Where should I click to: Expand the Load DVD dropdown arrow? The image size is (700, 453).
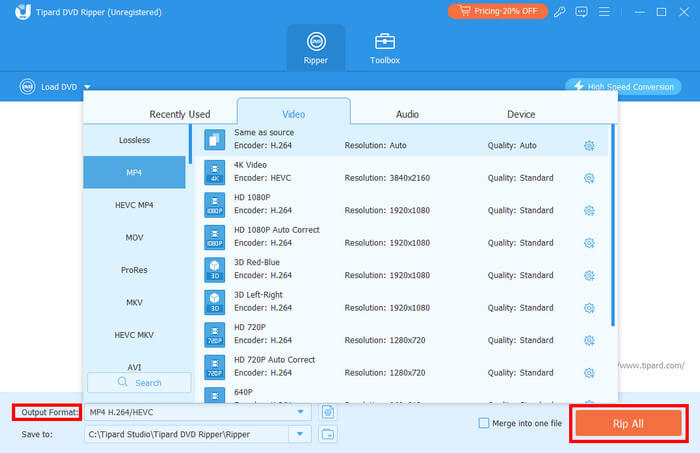click(88, 87)
